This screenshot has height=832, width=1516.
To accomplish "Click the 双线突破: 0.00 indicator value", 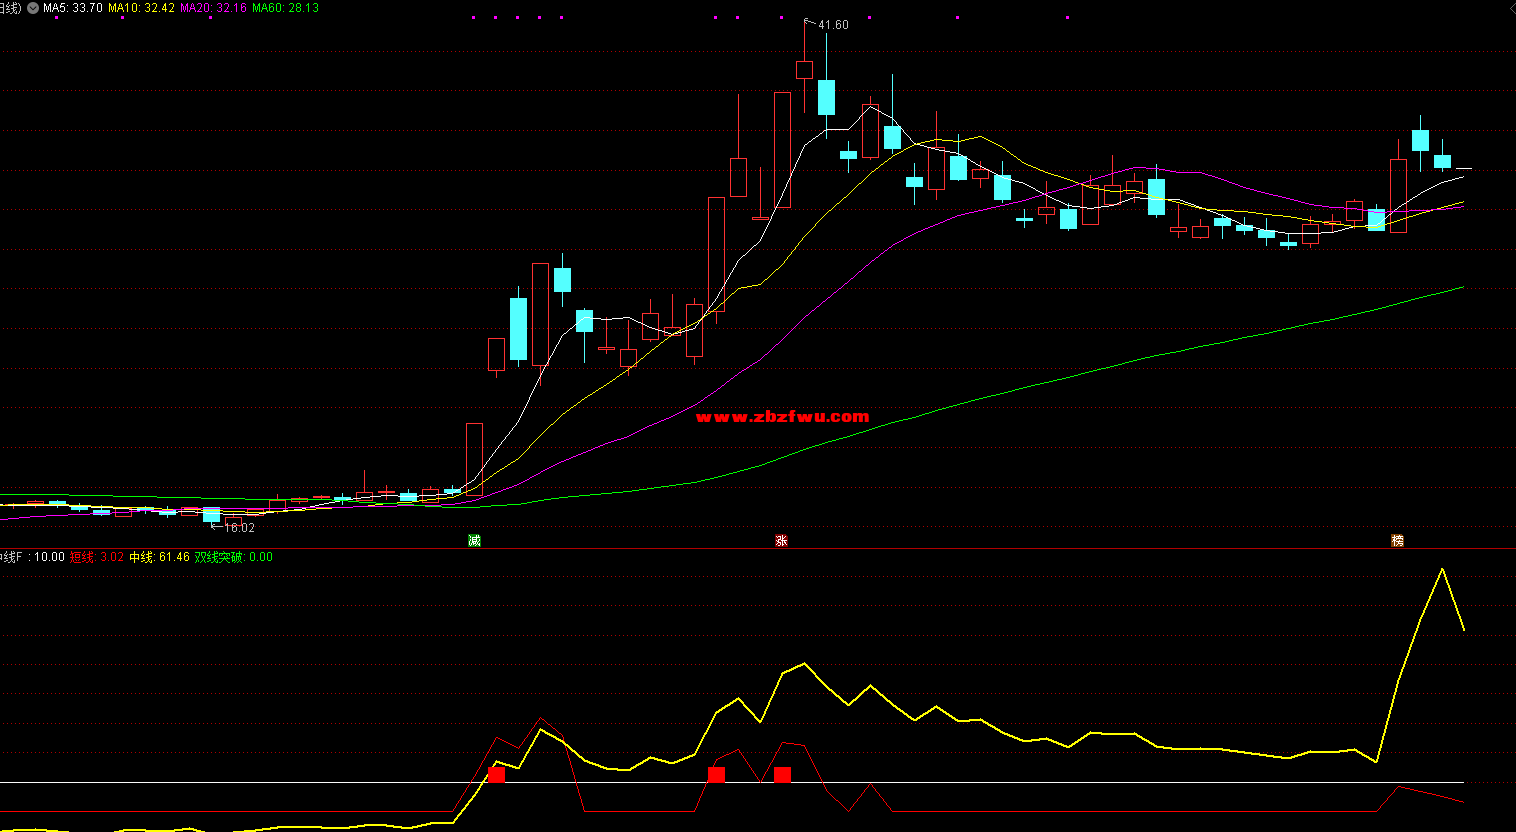I will coord(233,557).
